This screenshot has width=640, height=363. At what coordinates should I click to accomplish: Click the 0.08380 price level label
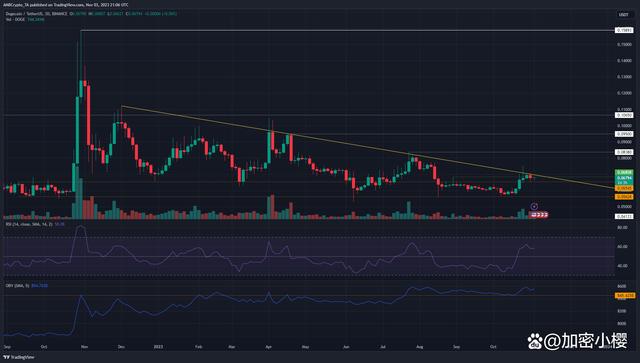(x=624, y=152)
